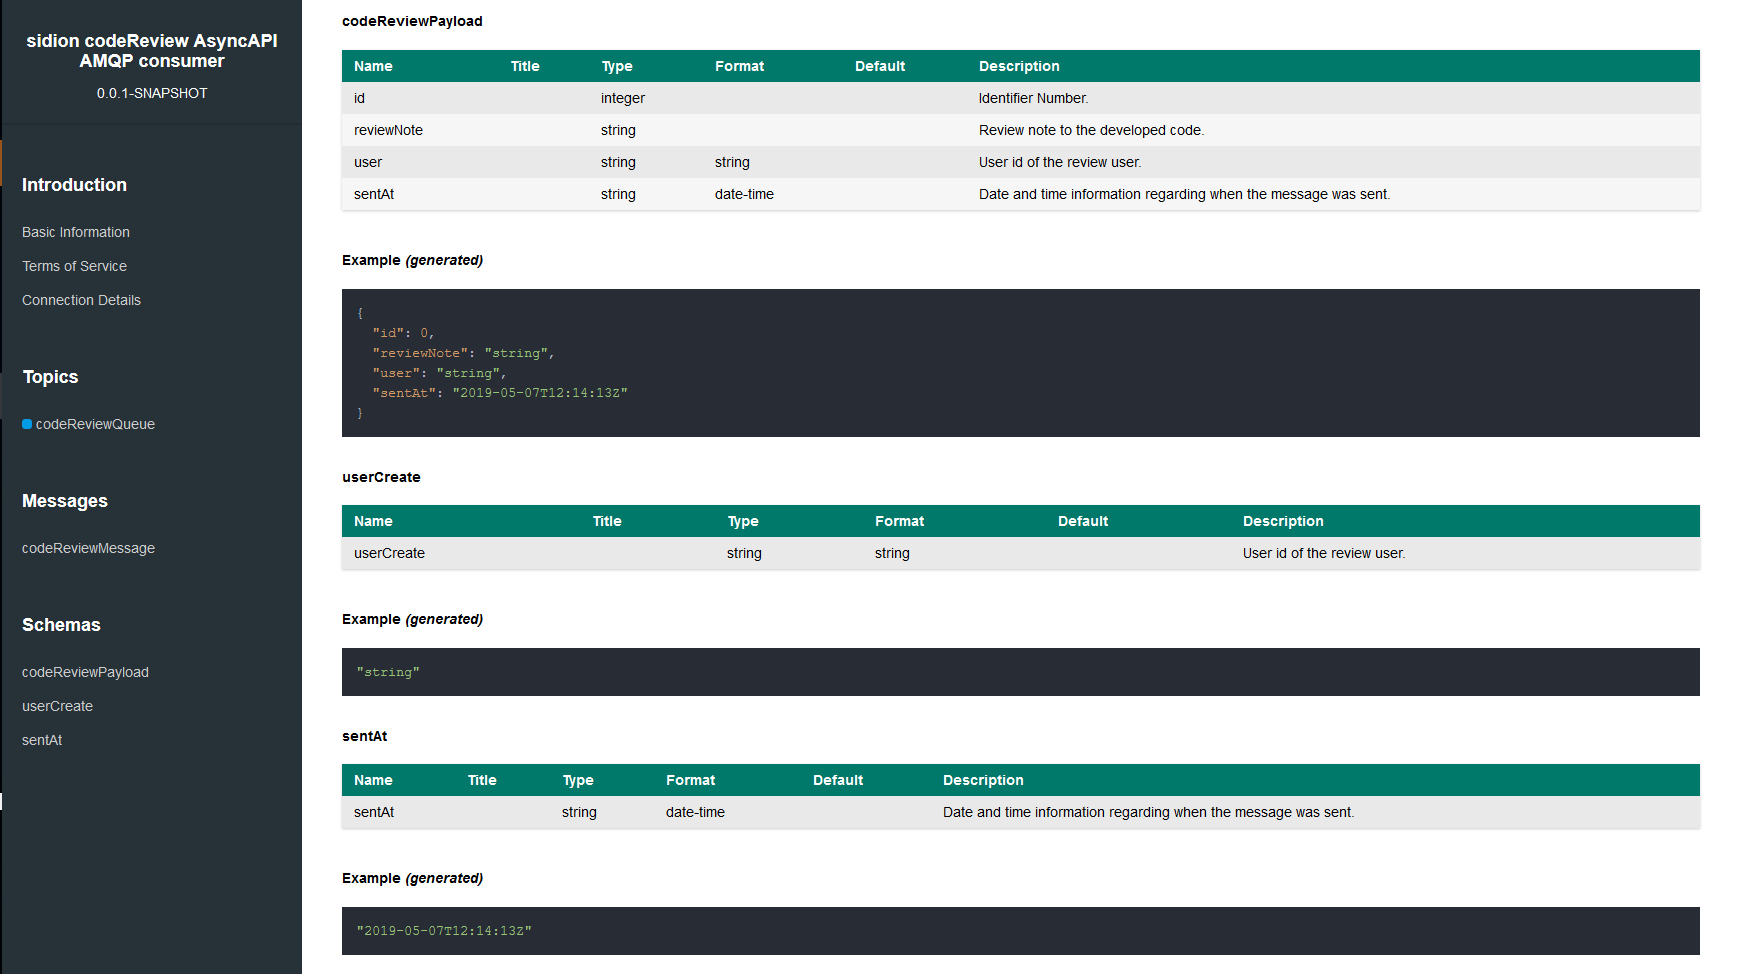Open the userCreate schema sidebar link
Image resolution: width=1740 pixels, height=974 pixels.
[x=57, y=706]
